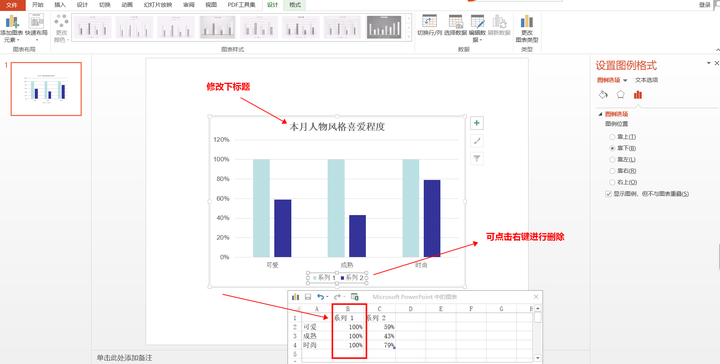
Task: Apply the dark background chart style thumbnail
Action: (384, 27)
